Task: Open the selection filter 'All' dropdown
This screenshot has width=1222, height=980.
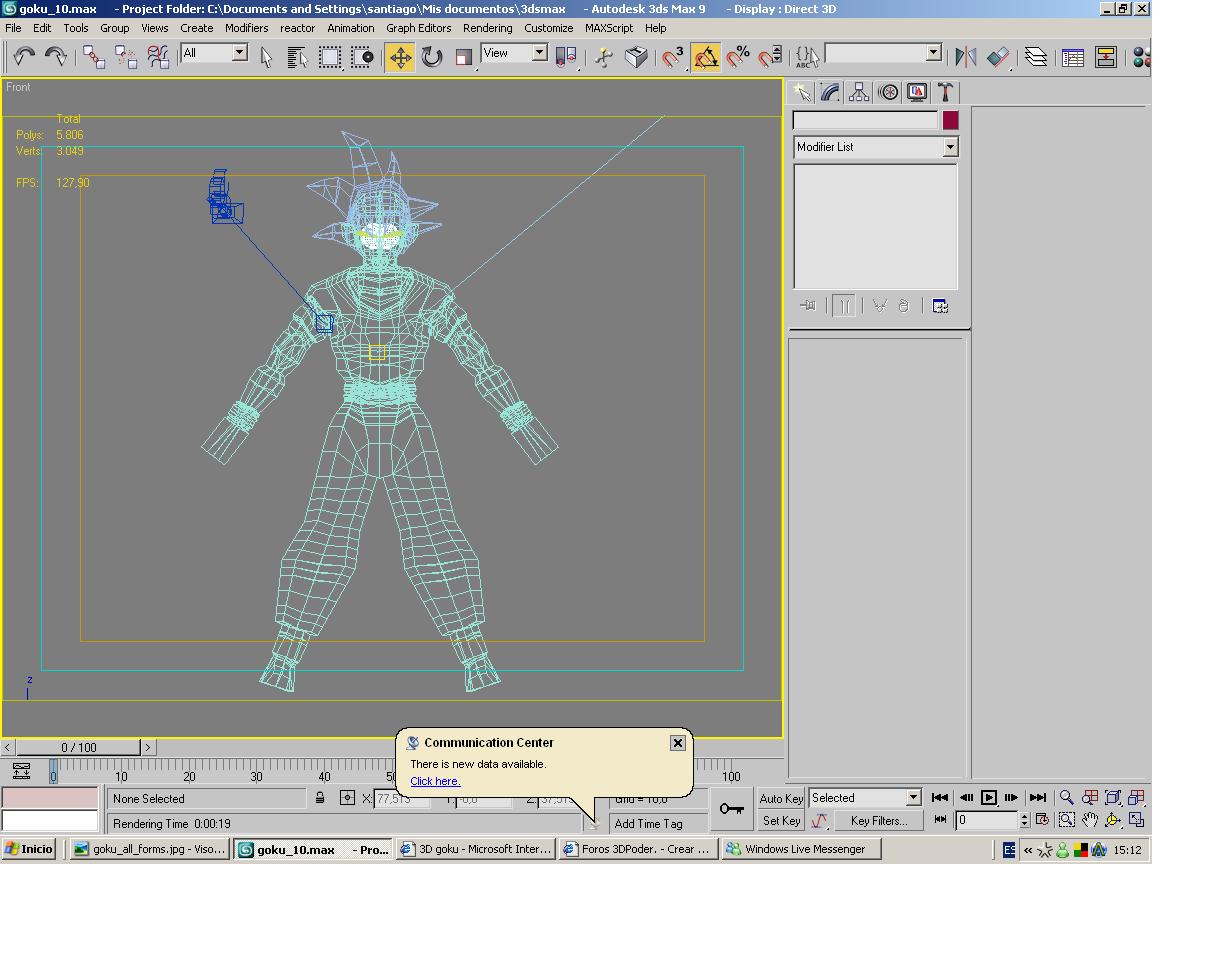Action: coord(240,53)
